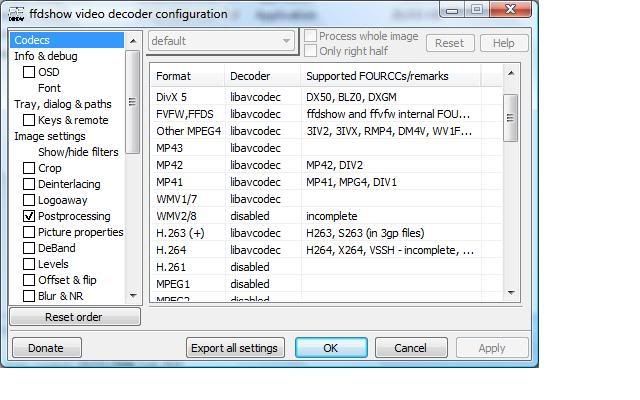Check Process whole image option
Viewport: 640px width, 400px height.
coord(311,36)
